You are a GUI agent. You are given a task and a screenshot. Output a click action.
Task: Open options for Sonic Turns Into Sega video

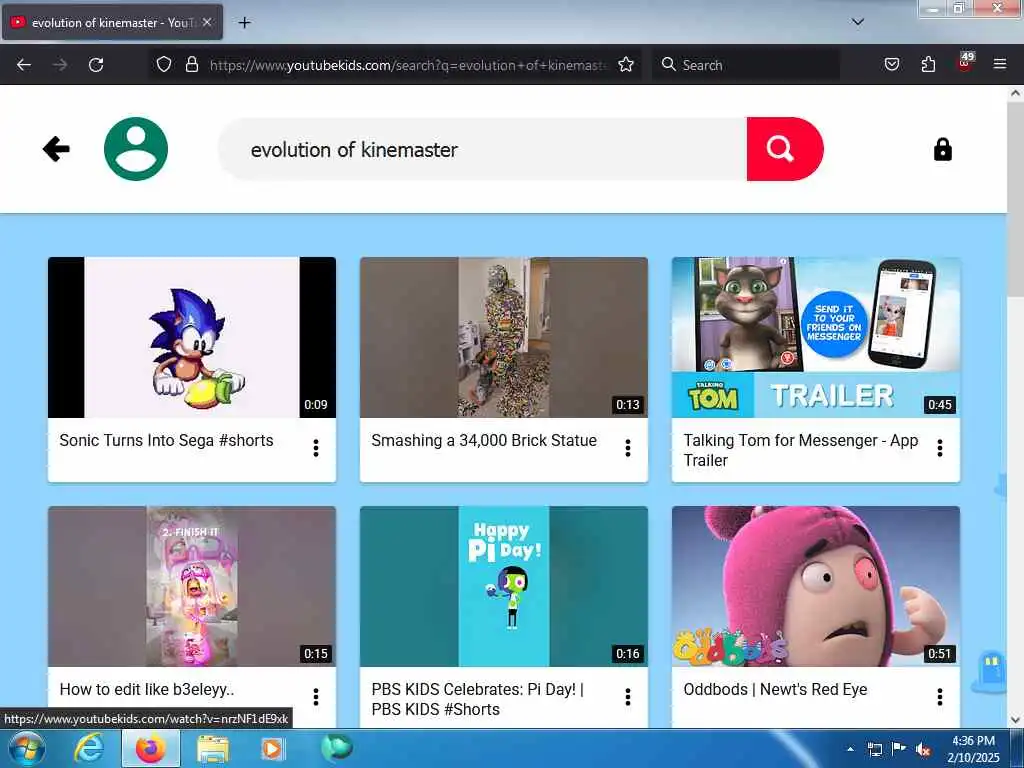(x=315, y=448)
